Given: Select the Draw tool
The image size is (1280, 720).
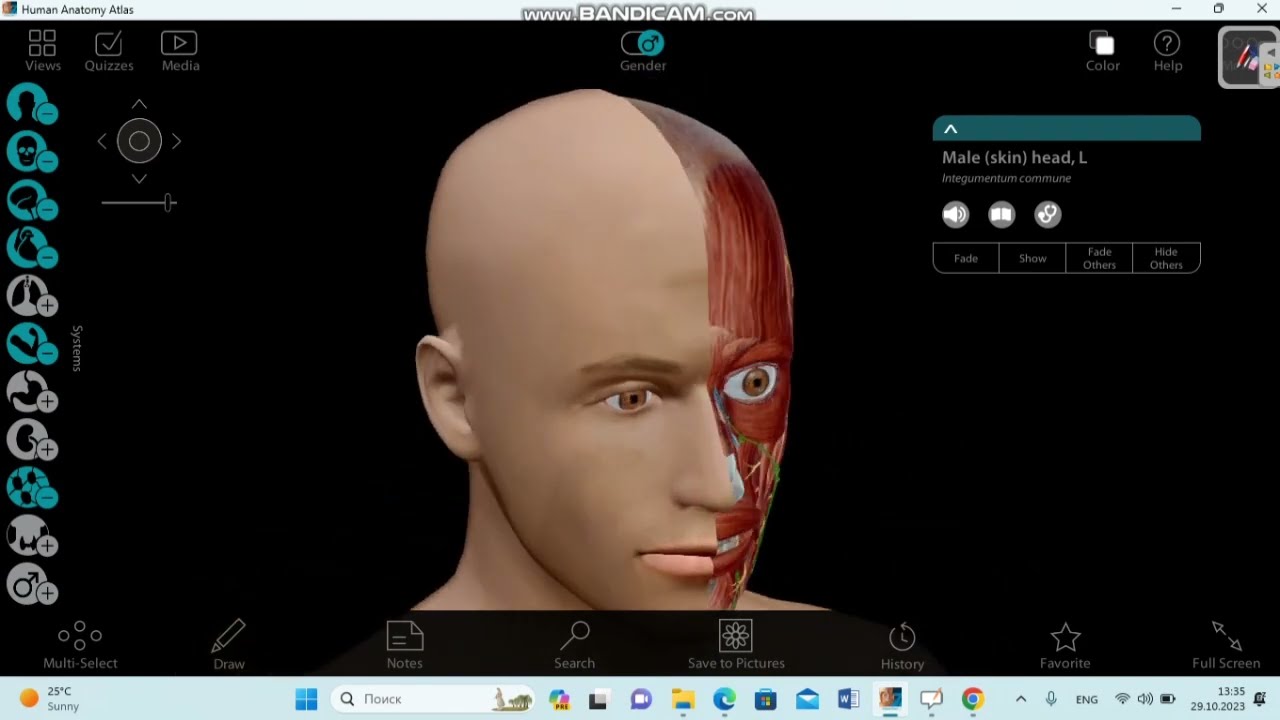Looking at the screenshot, I should pos(229,645).
